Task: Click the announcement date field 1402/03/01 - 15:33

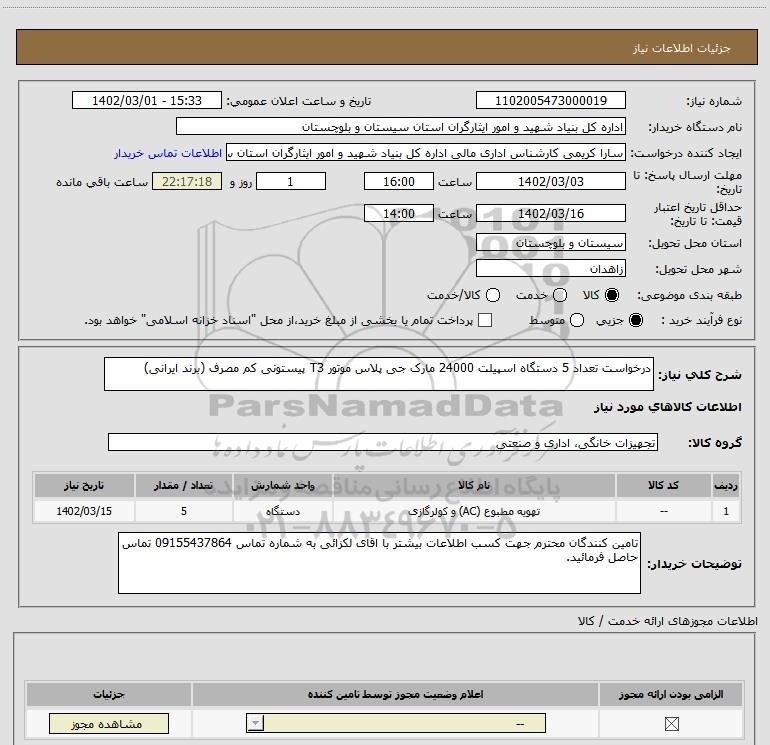Action: click(x=147, y=100)
